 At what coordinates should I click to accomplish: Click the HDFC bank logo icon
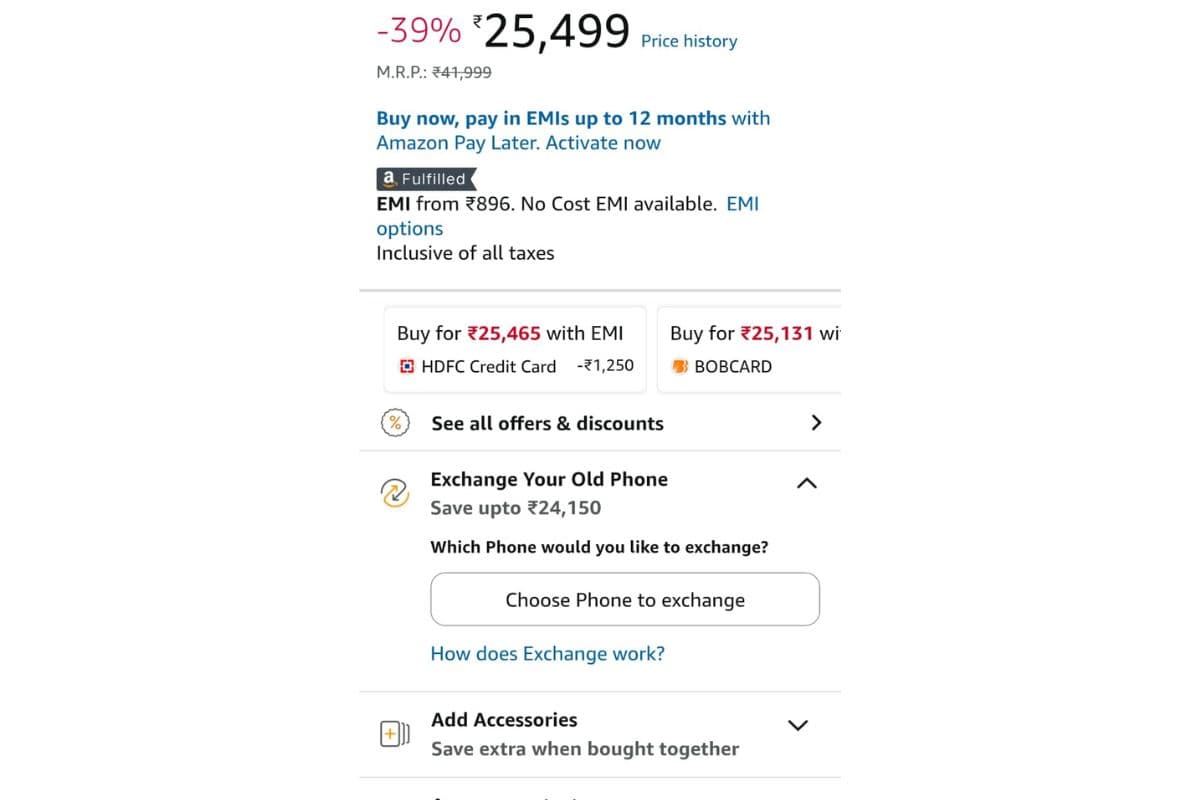(406, 366)
